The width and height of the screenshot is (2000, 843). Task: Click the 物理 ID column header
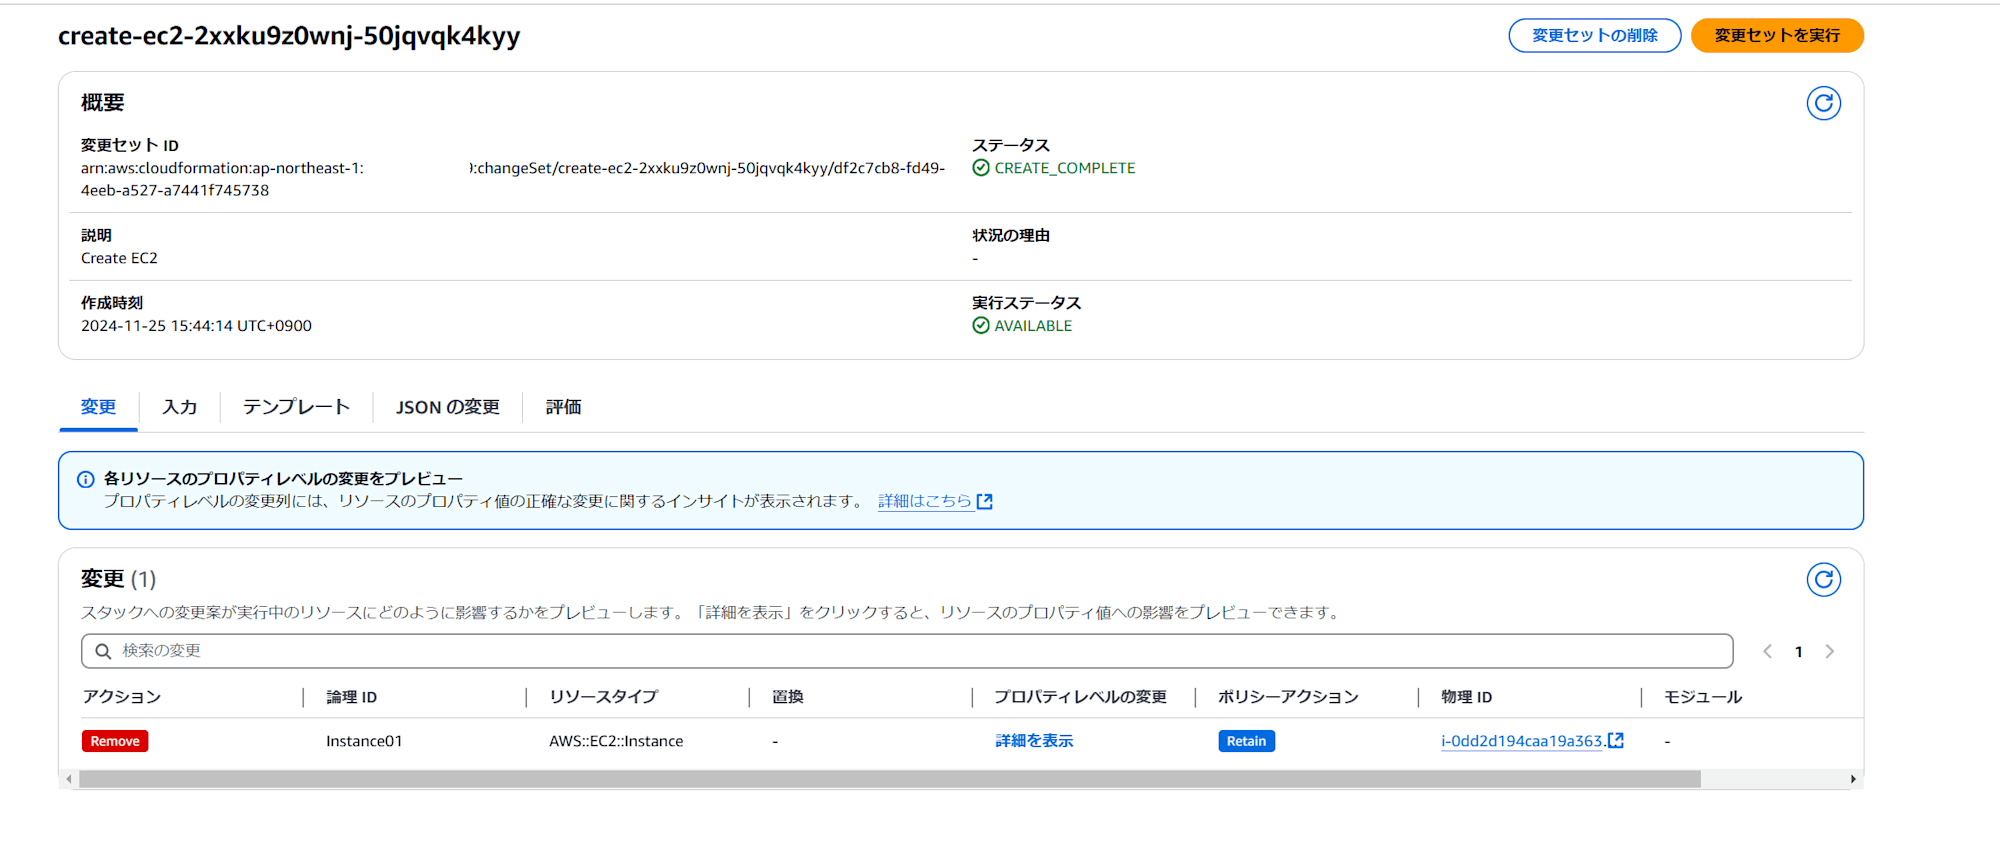pos(1467,697)
